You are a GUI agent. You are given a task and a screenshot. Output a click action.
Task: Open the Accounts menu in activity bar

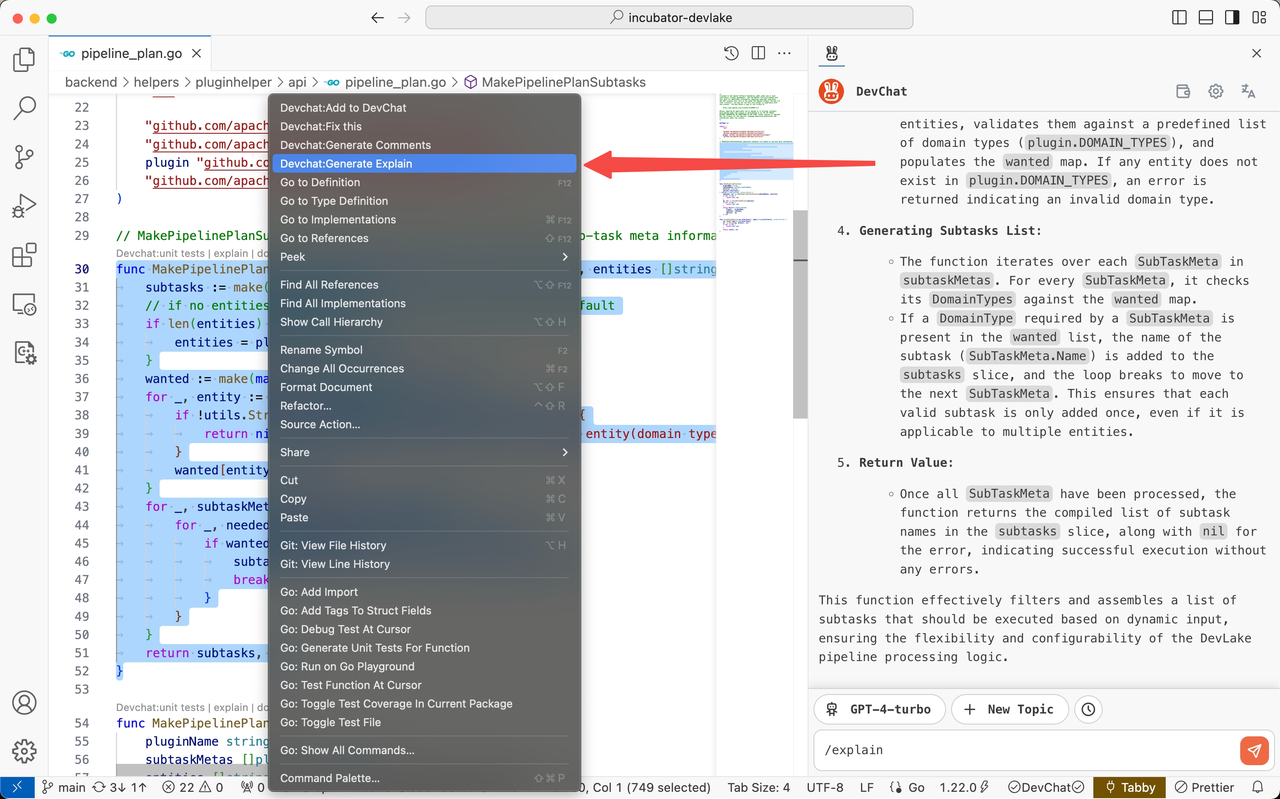24,703
